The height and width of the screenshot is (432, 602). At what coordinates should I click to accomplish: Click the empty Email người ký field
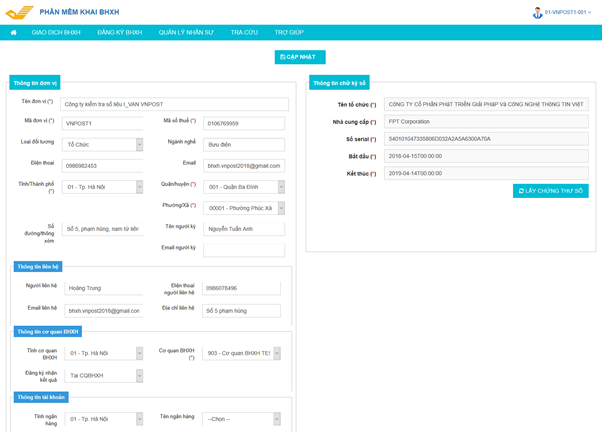coord(243,249)
